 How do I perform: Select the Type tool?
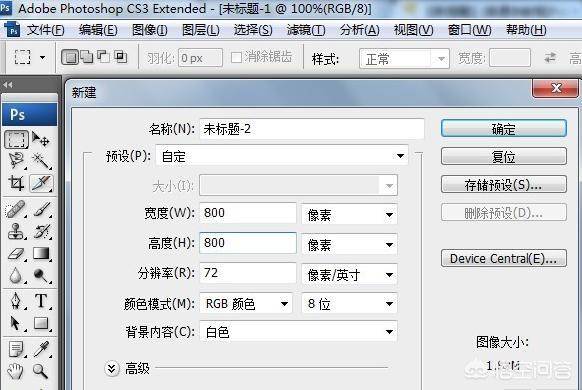pos(41,301)
